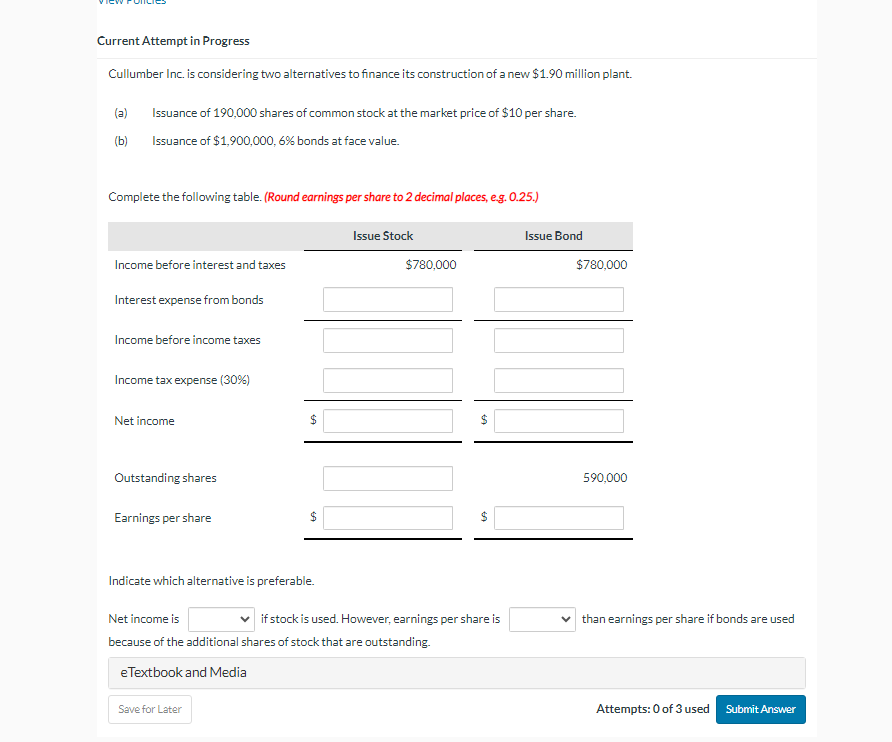
Task: Select the Issue Bond income before taxes field
Action: coord(558,340)
